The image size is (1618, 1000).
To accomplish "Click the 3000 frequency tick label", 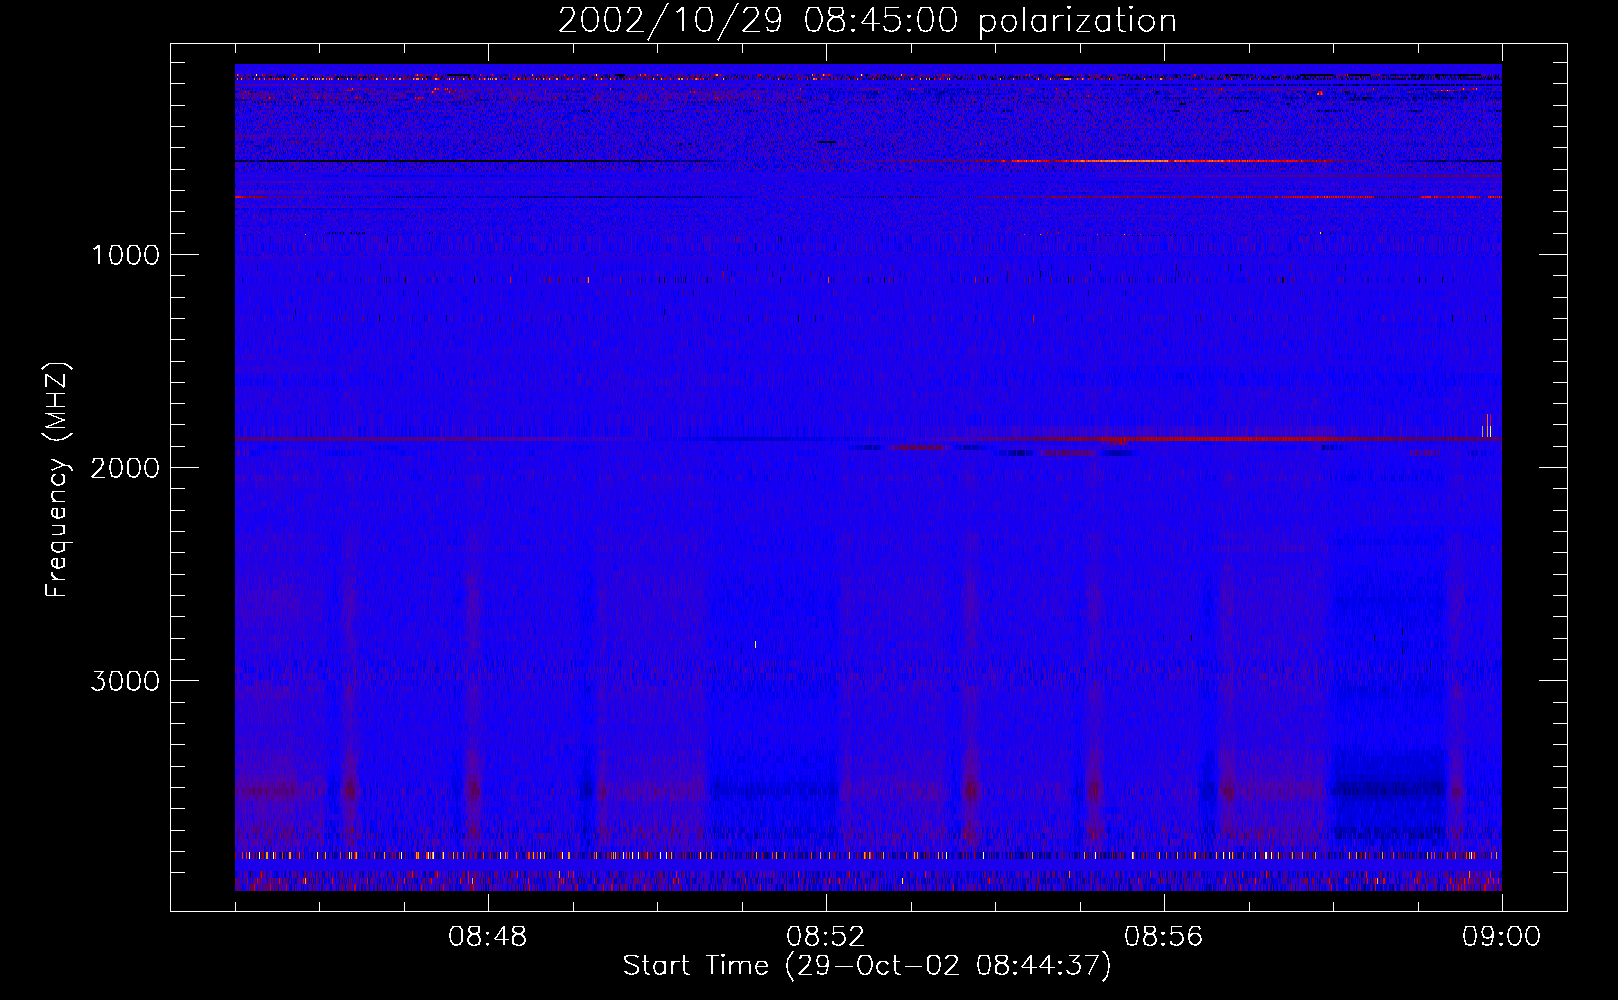I will tap(125, 681).
